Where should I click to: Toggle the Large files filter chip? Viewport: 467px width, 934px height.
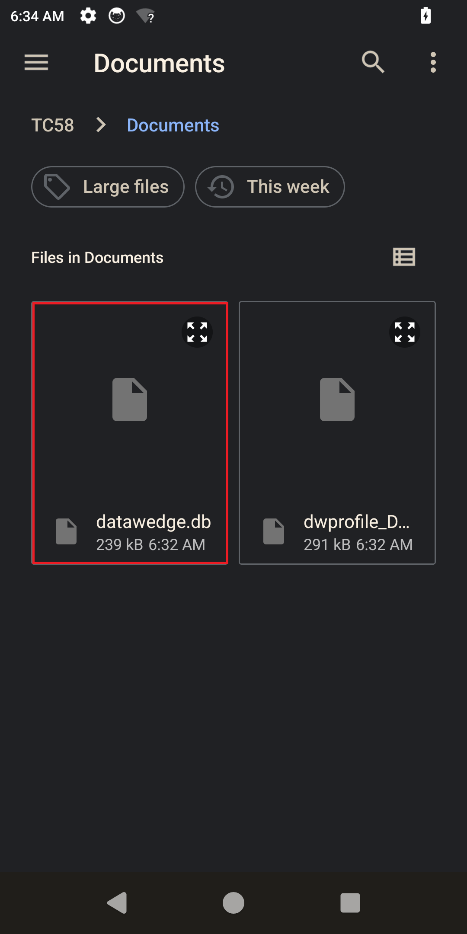(x=108, y=187)
